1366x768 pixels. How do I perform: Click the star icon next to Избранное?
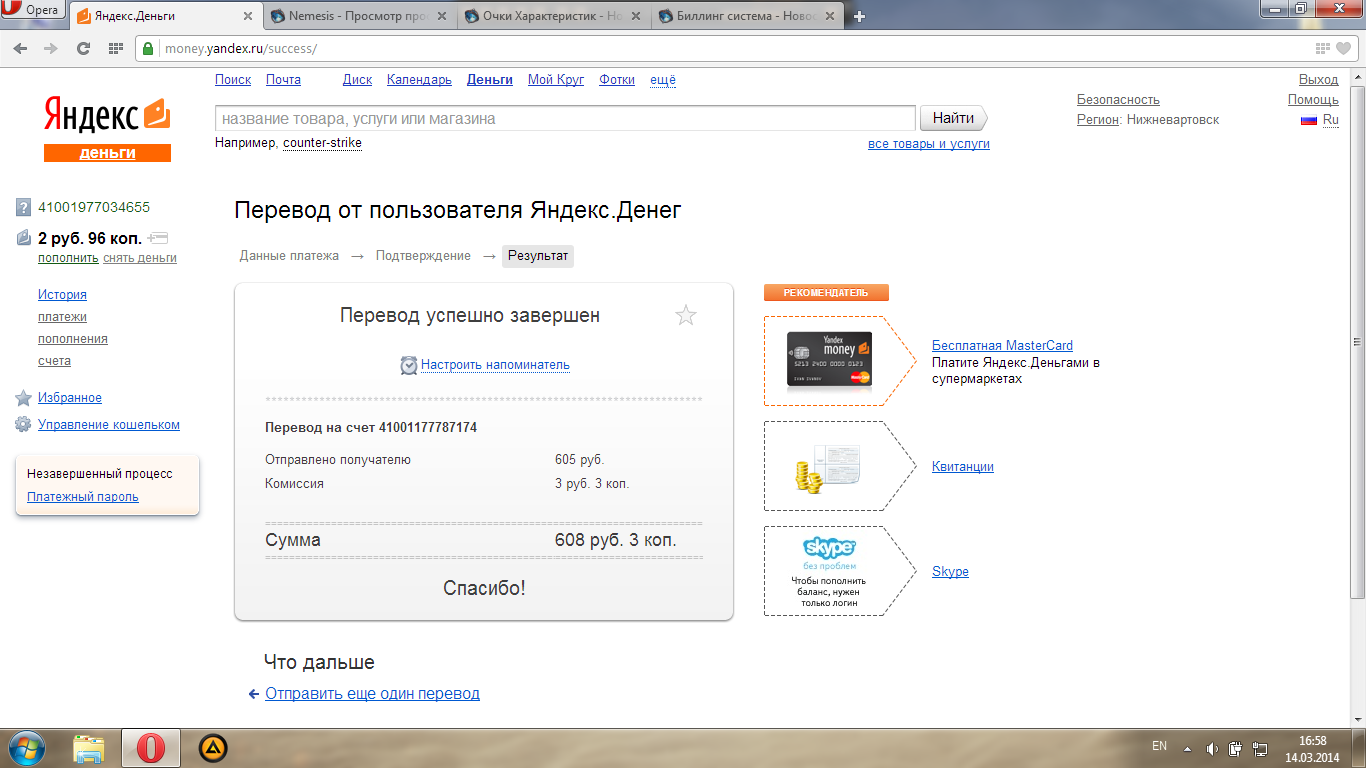[x=23, y=398]
